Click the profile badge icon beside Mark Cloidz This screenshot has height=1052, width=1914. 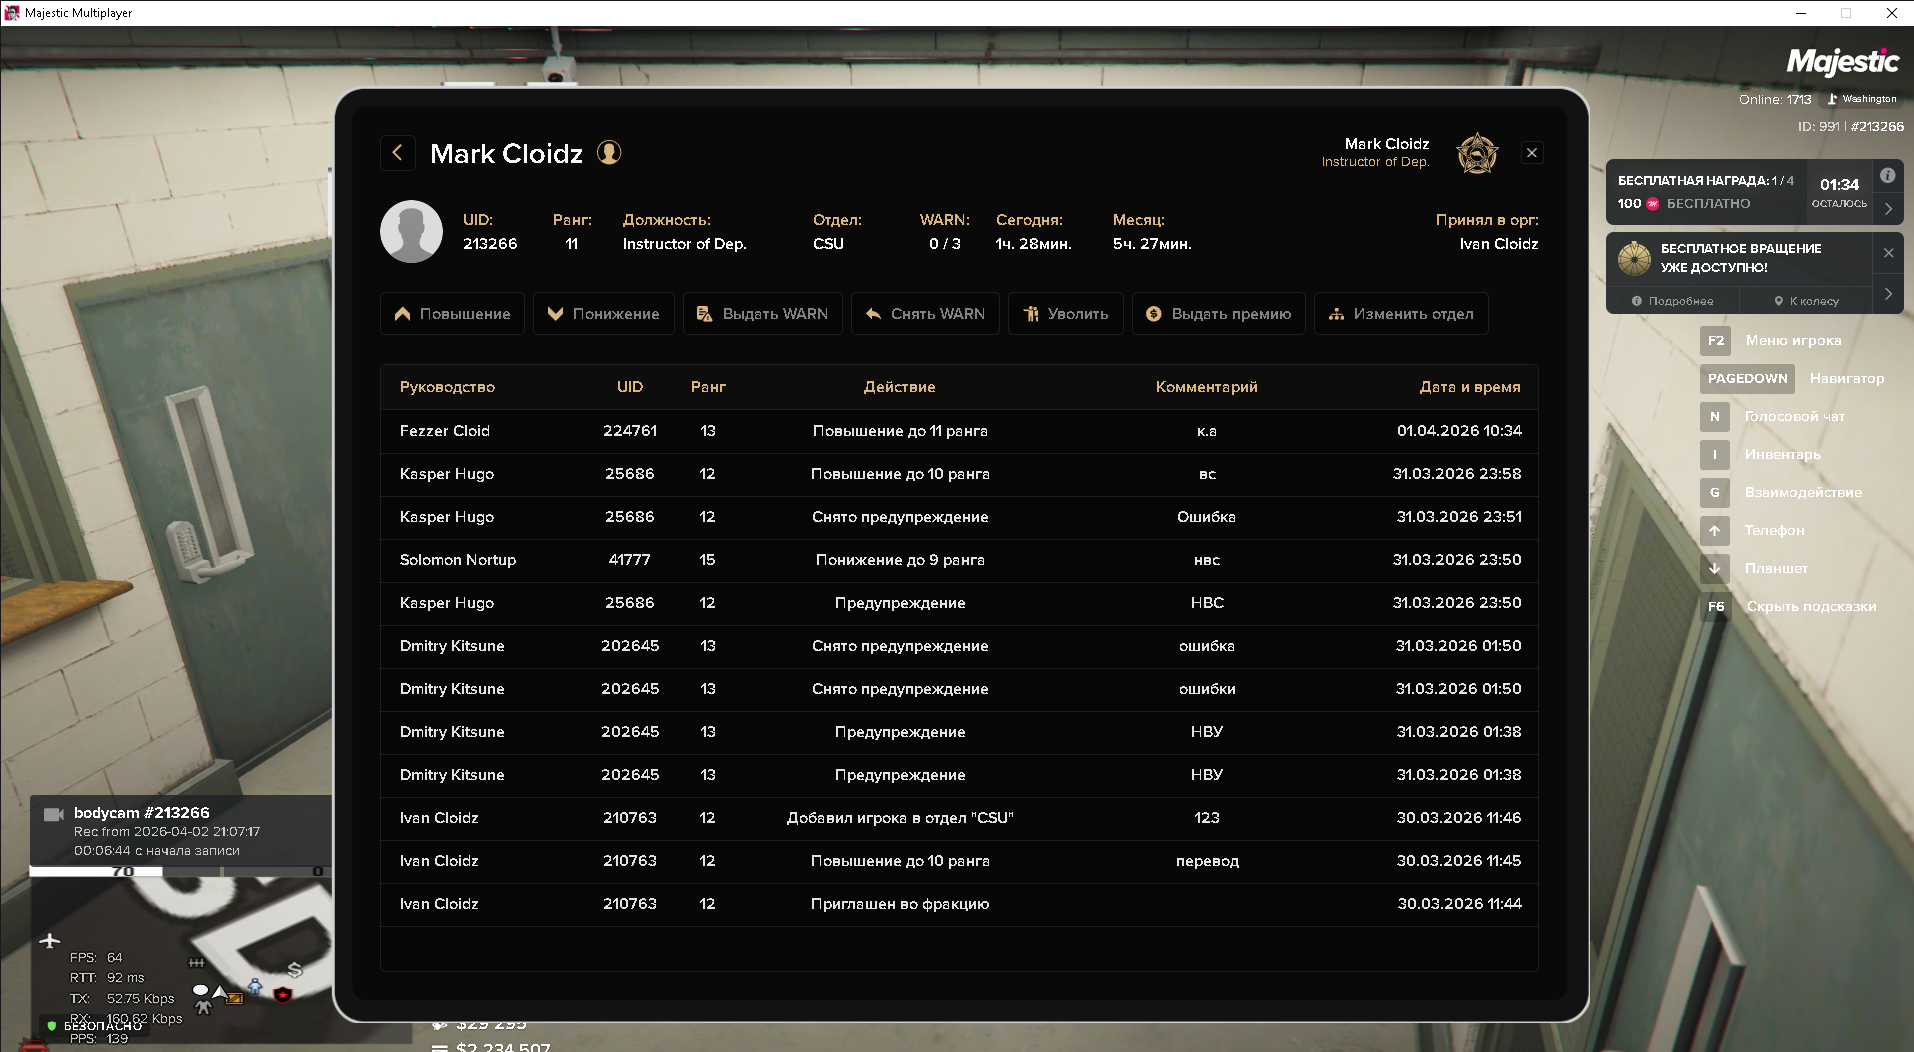coord(609,152)
